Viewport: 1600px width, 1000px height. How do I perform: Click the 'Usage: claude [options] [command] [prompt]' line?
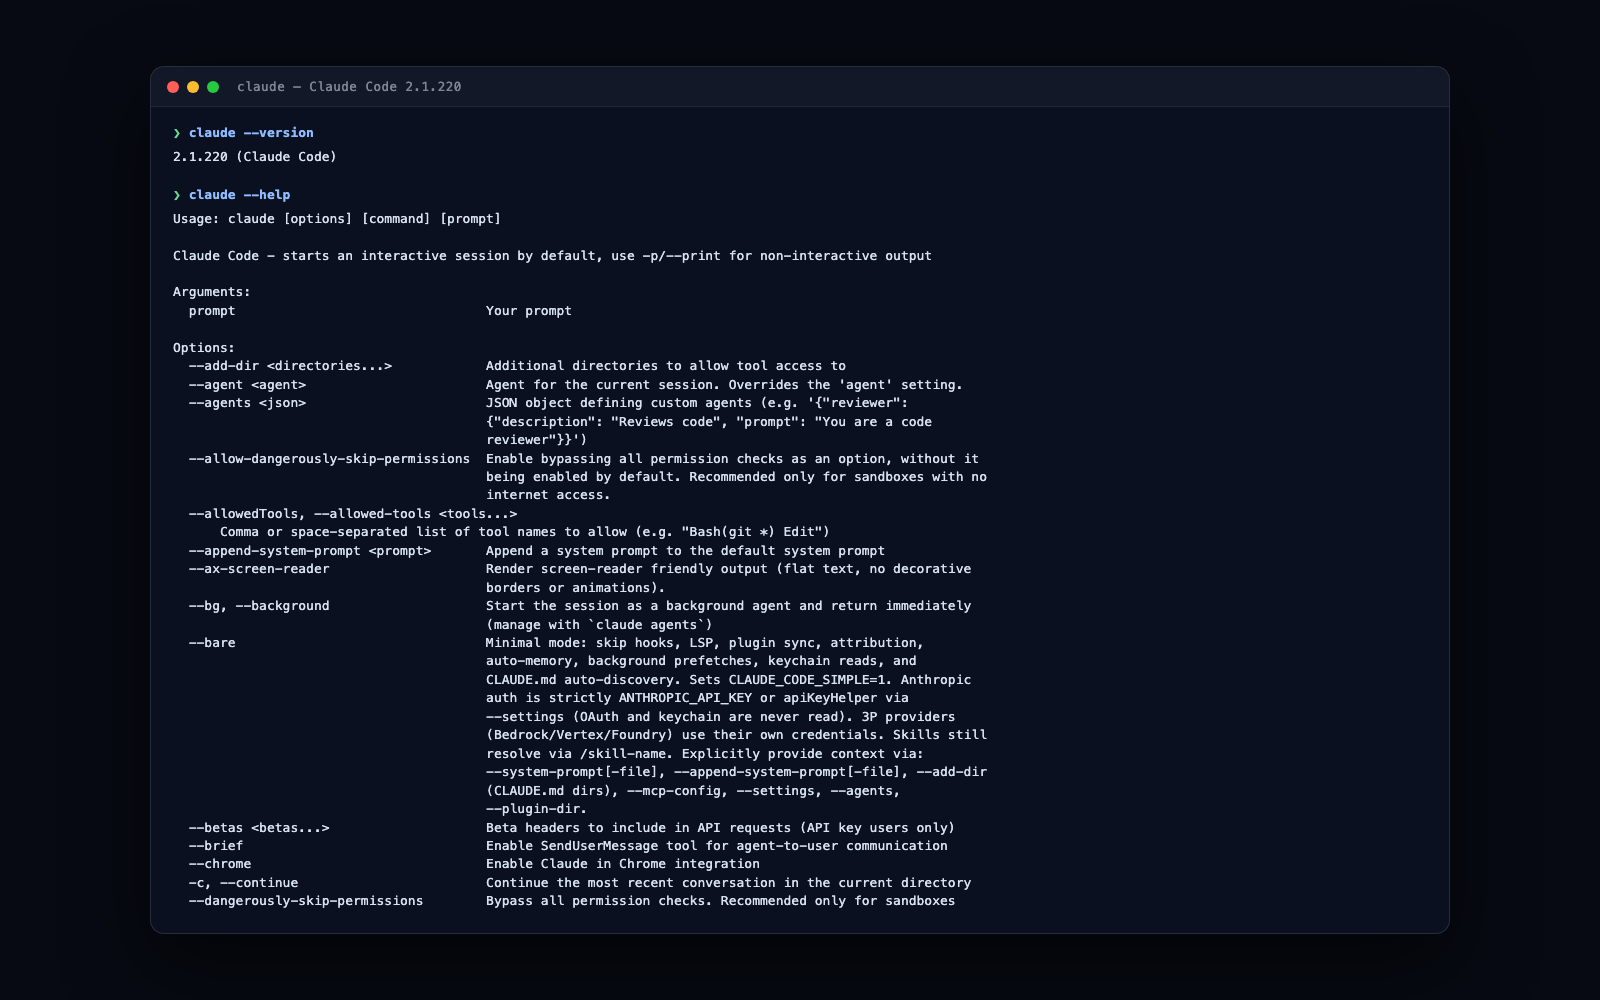tap(337, 219)
